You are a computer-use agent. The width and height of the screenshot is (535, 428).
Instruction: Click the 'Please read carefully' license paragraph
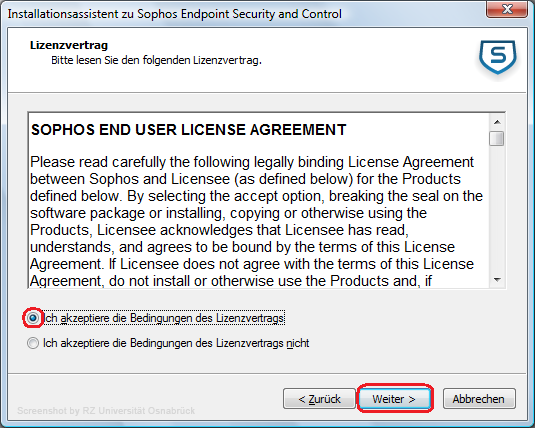click(x=256, y=221)
